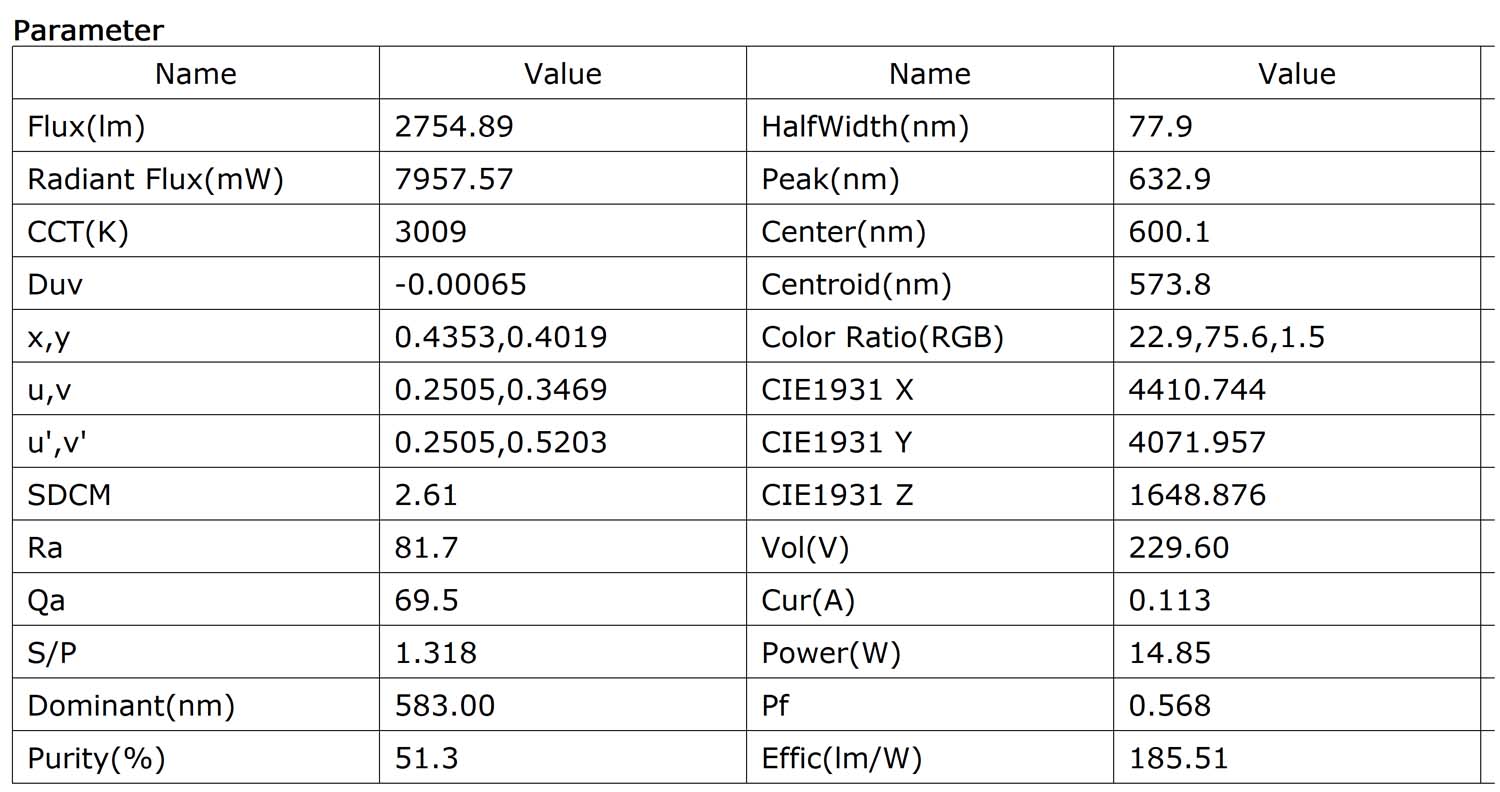1500x792 pixels.
Task: Click the Vol(V) value 229.60
Action: pyautogui.click(x=1179, y=548)
